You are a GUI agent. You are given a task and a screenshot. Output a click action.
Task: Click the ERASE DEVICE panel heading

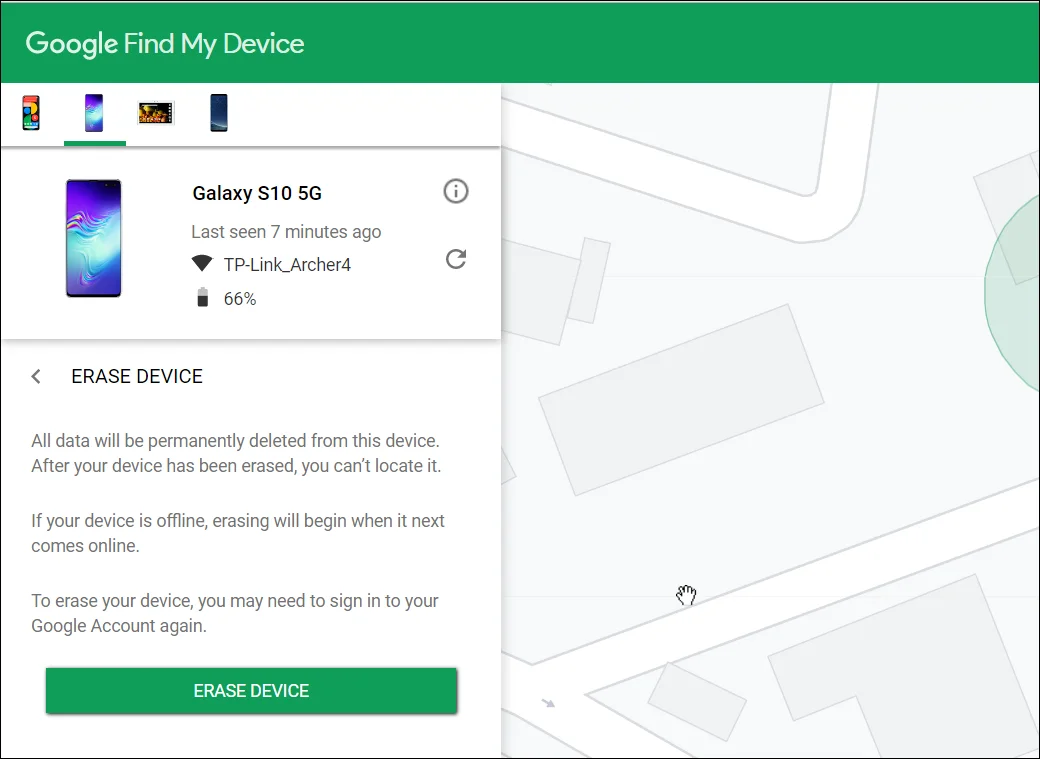[x=137, y=377]
